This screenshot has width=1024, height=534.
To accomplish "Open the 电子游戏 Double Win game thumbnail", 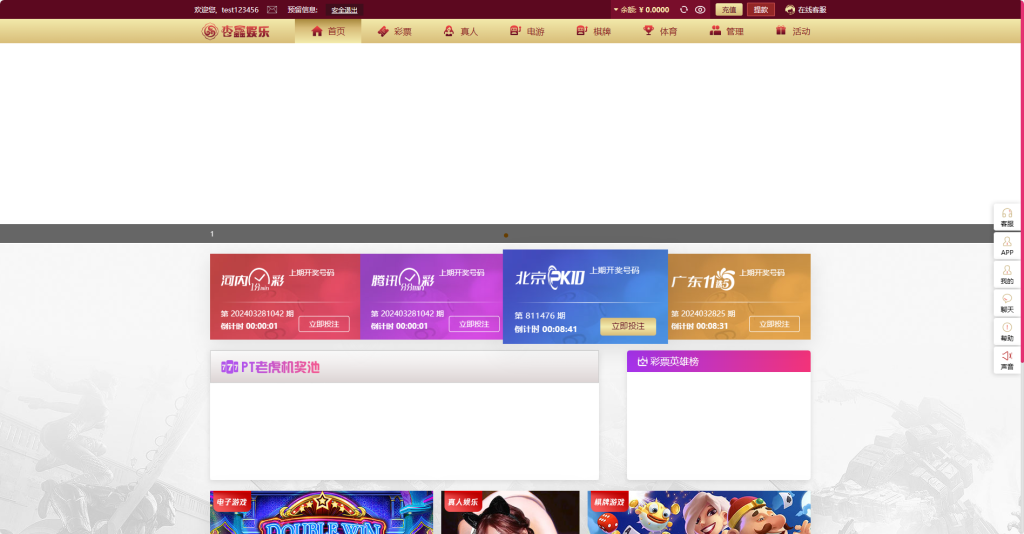I will coord(321,513).
